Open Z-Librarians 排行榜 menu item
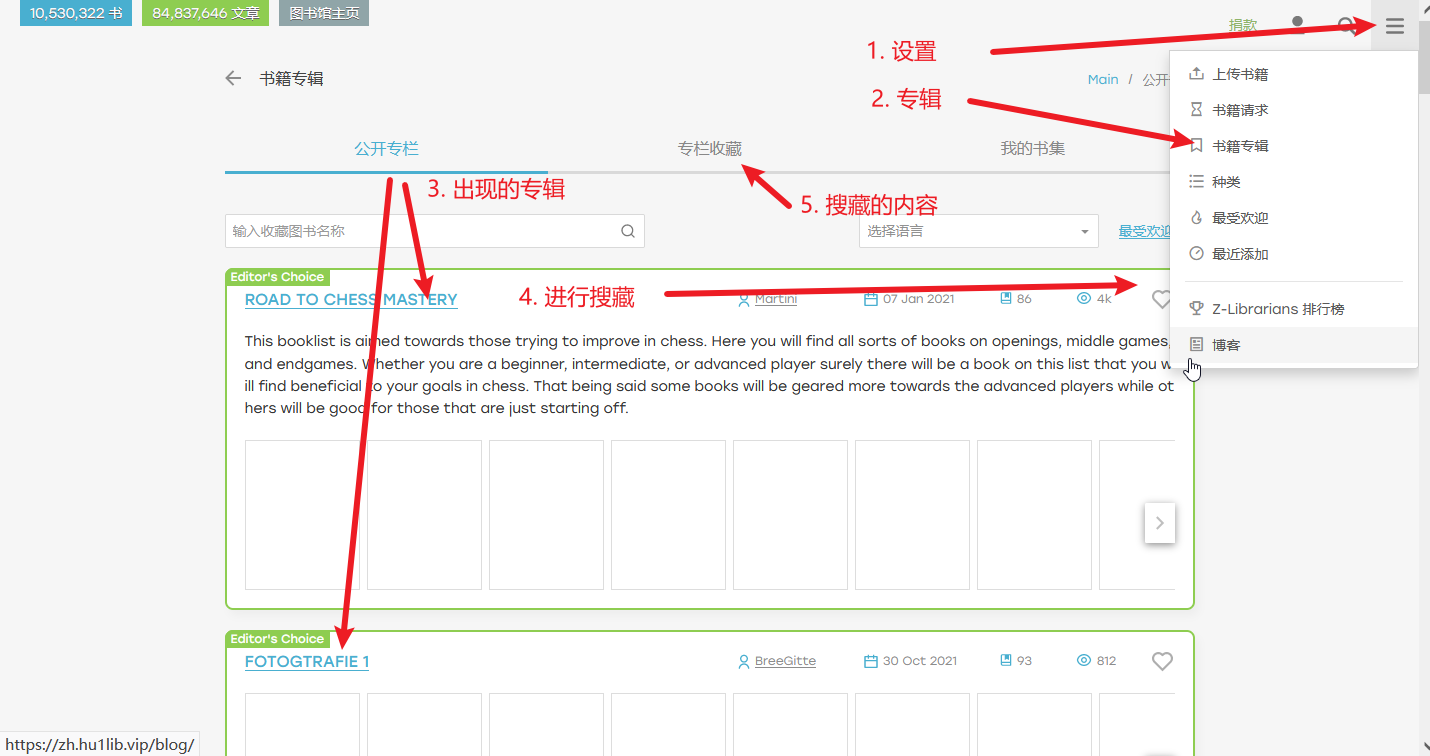 (1277, 309)
